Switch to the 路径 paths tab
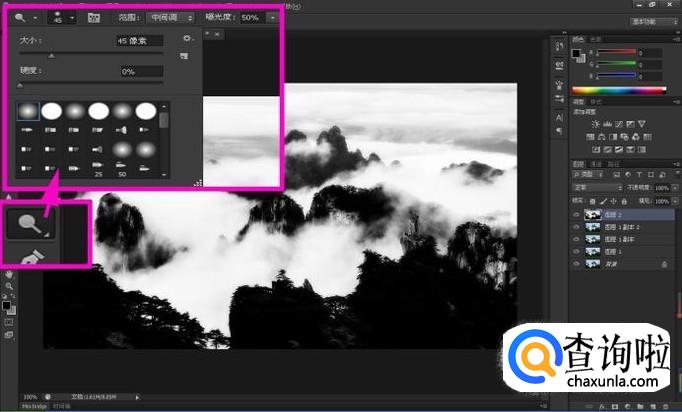This screenshot has height=412, width=682. point(614,164)
